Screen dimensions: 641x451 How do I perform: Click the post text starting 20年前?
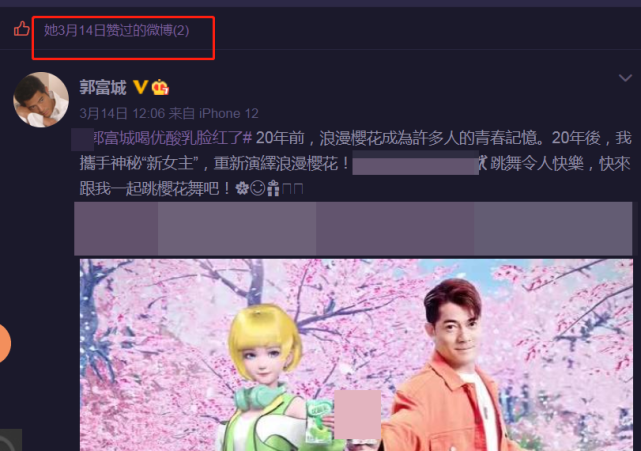coord(355,164)
